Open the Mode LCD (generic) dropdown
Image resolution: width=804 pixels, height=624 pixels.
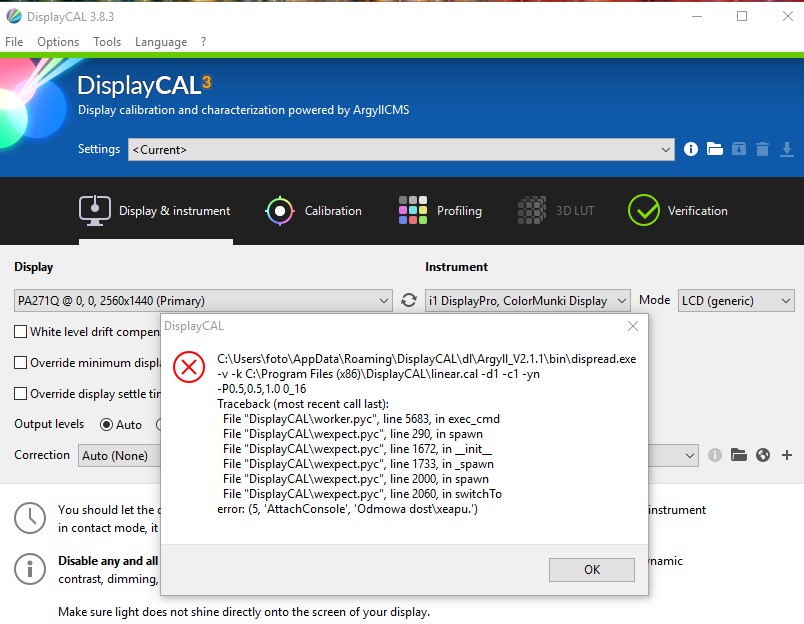coord(736,300)
